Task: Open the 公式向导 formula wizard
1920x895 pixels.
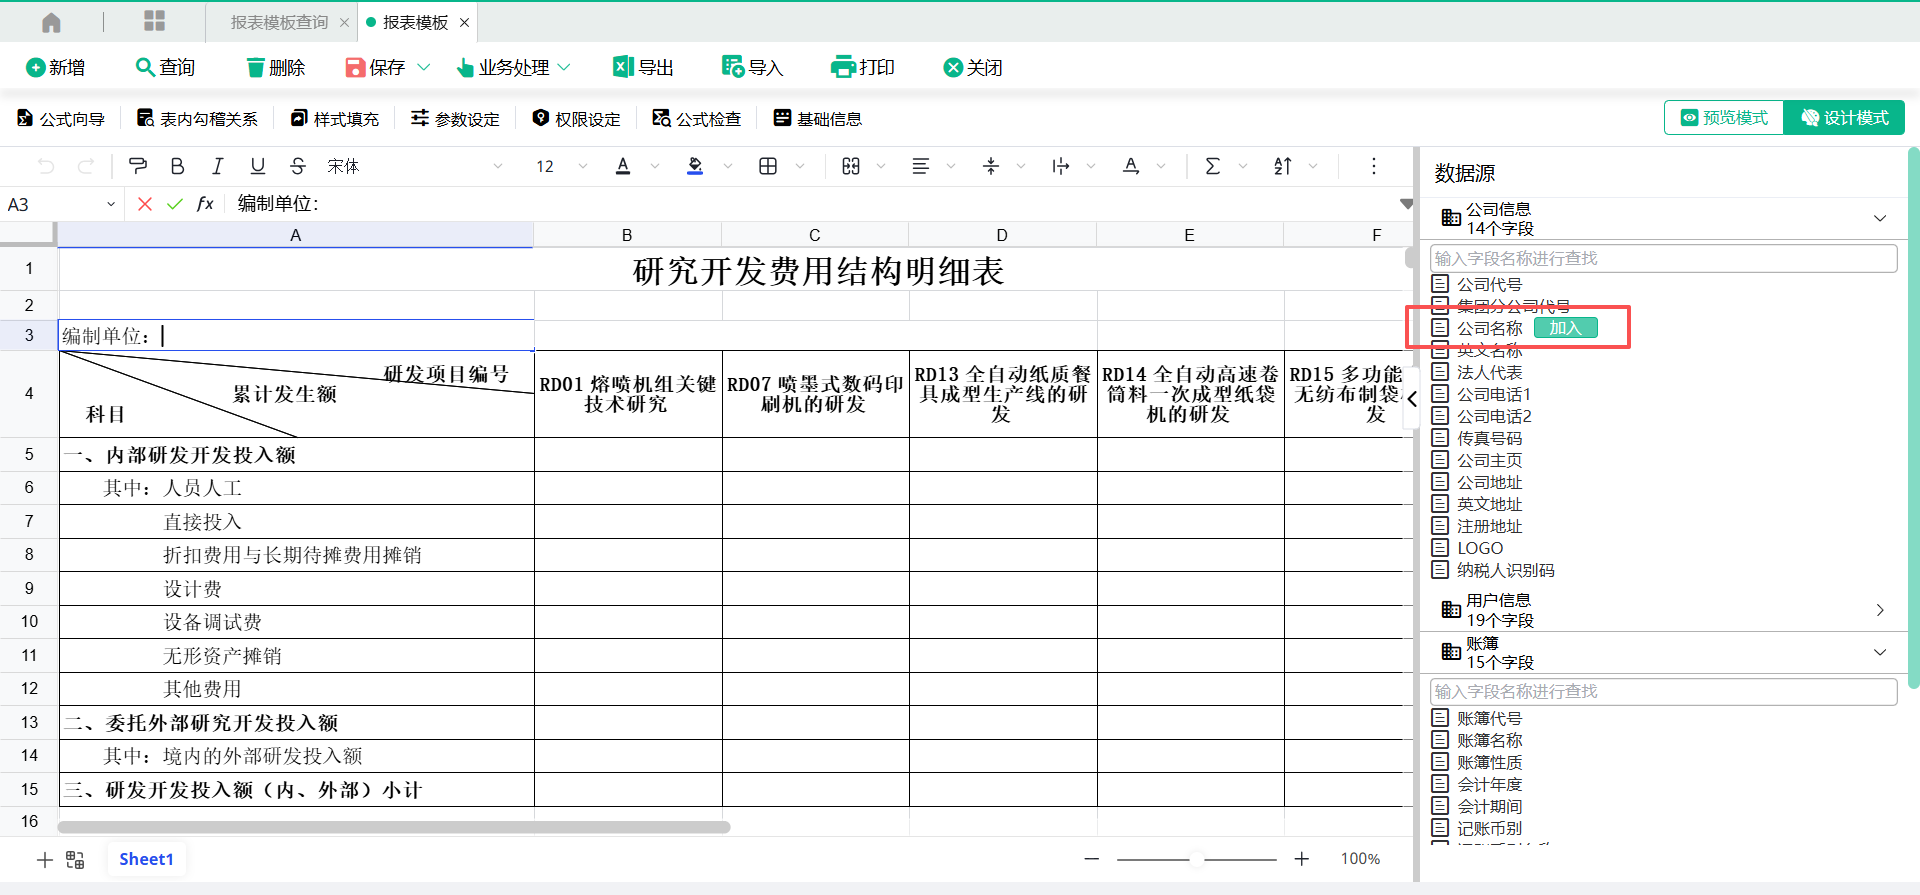Action: tap(61, 119)
